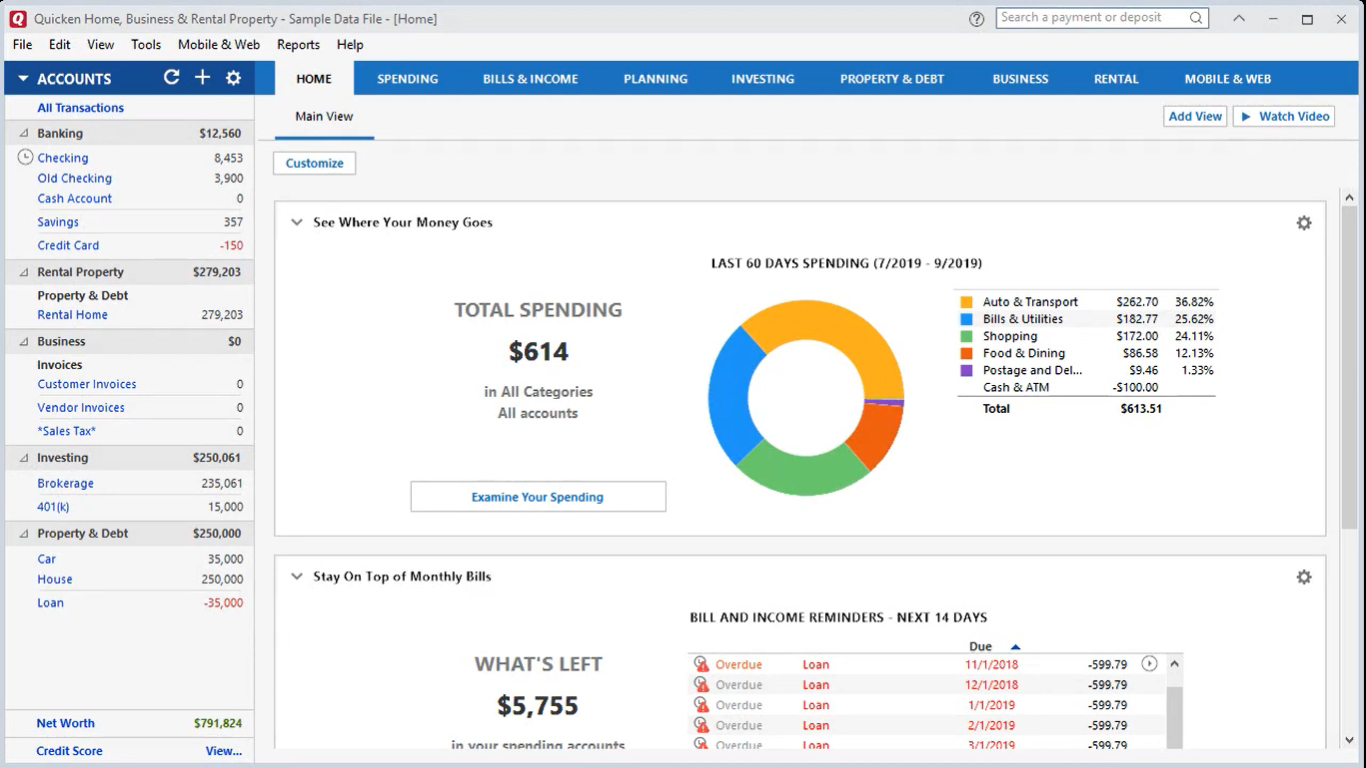The height and width of the screenshot is (768, 1366).
Task: Collapse the Property & Debt account group
Action: click(x=24, y=534)
